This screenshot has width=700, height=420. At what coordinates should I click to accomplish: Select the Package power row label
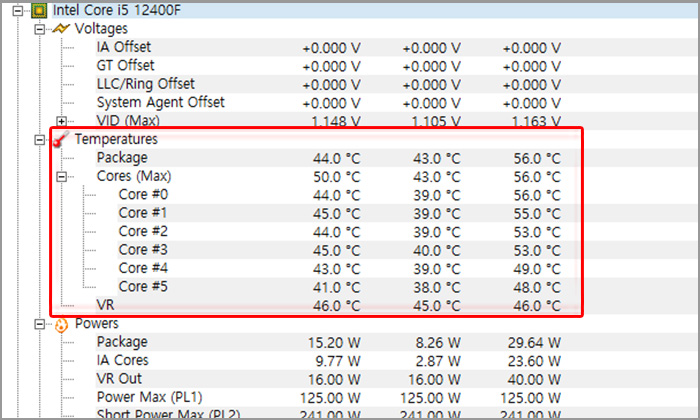[x=122, y=342]
